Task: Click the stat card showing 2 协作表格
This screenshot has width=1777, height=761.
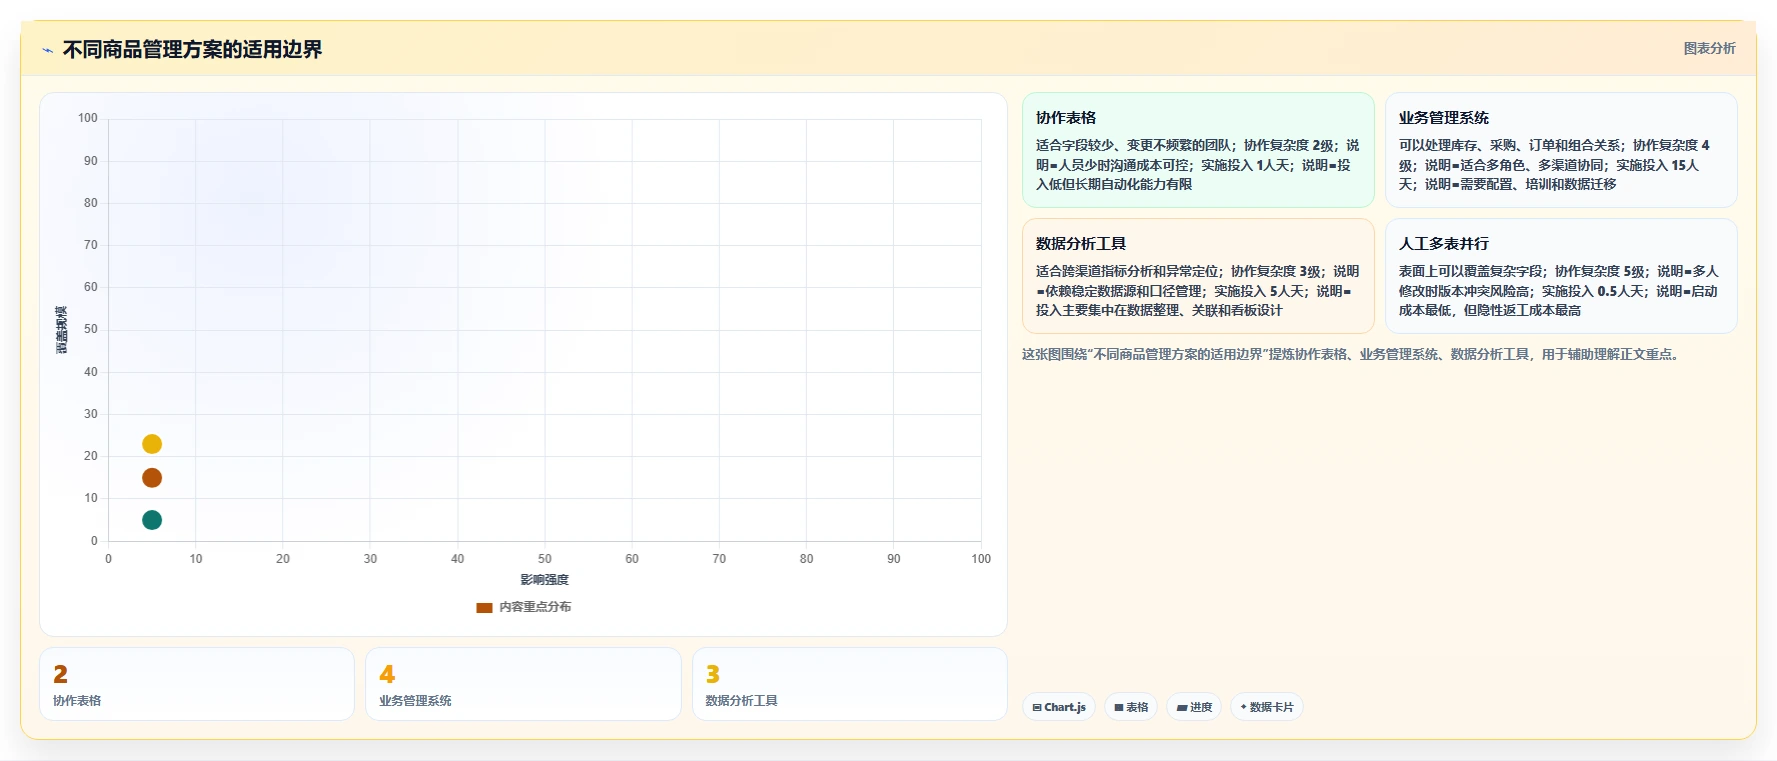Action: (x=197, y=684)
